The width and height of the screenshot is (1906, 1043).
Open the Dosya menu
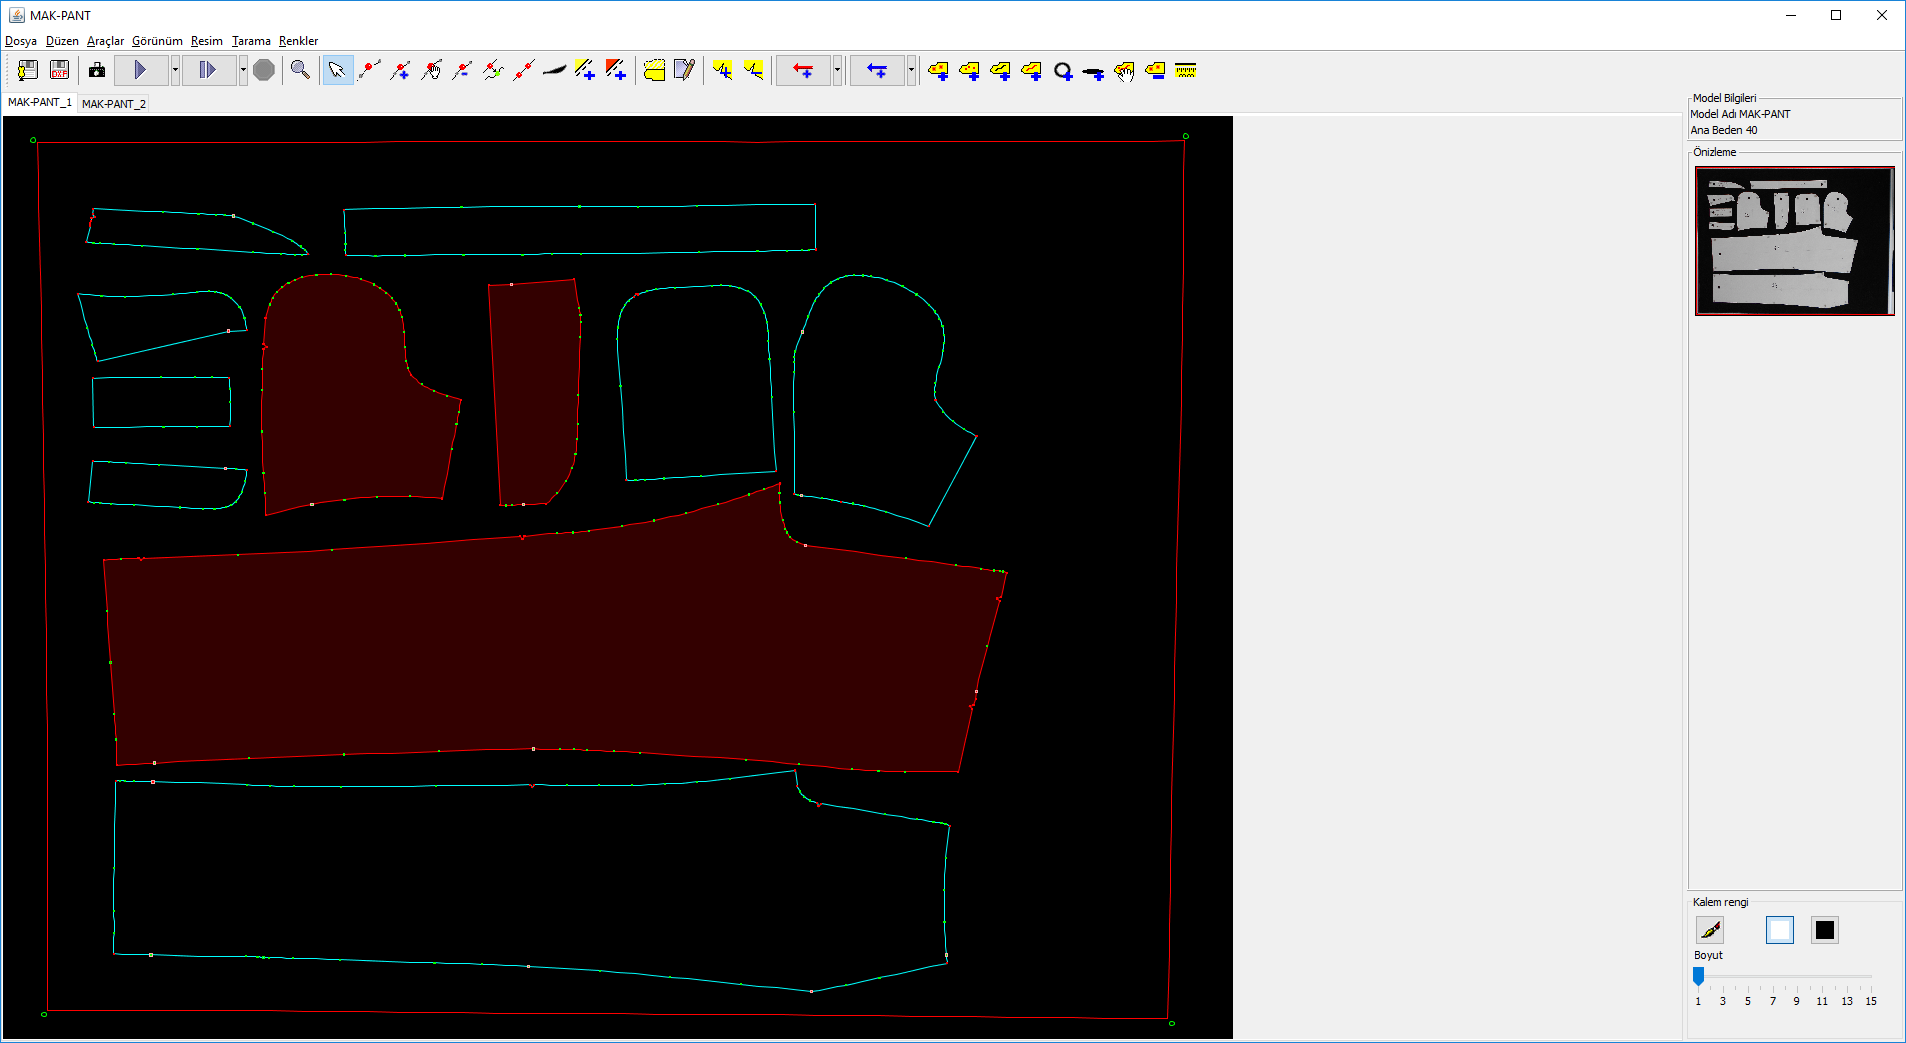[21, 41]
